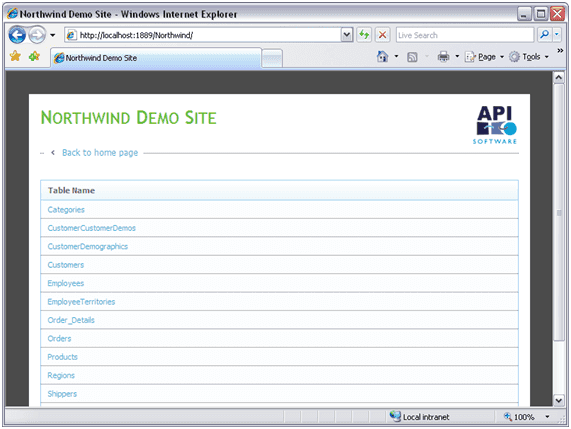This screenshot has height=429, width=571.
Task: Click the Home page icon
Action: 382,56
